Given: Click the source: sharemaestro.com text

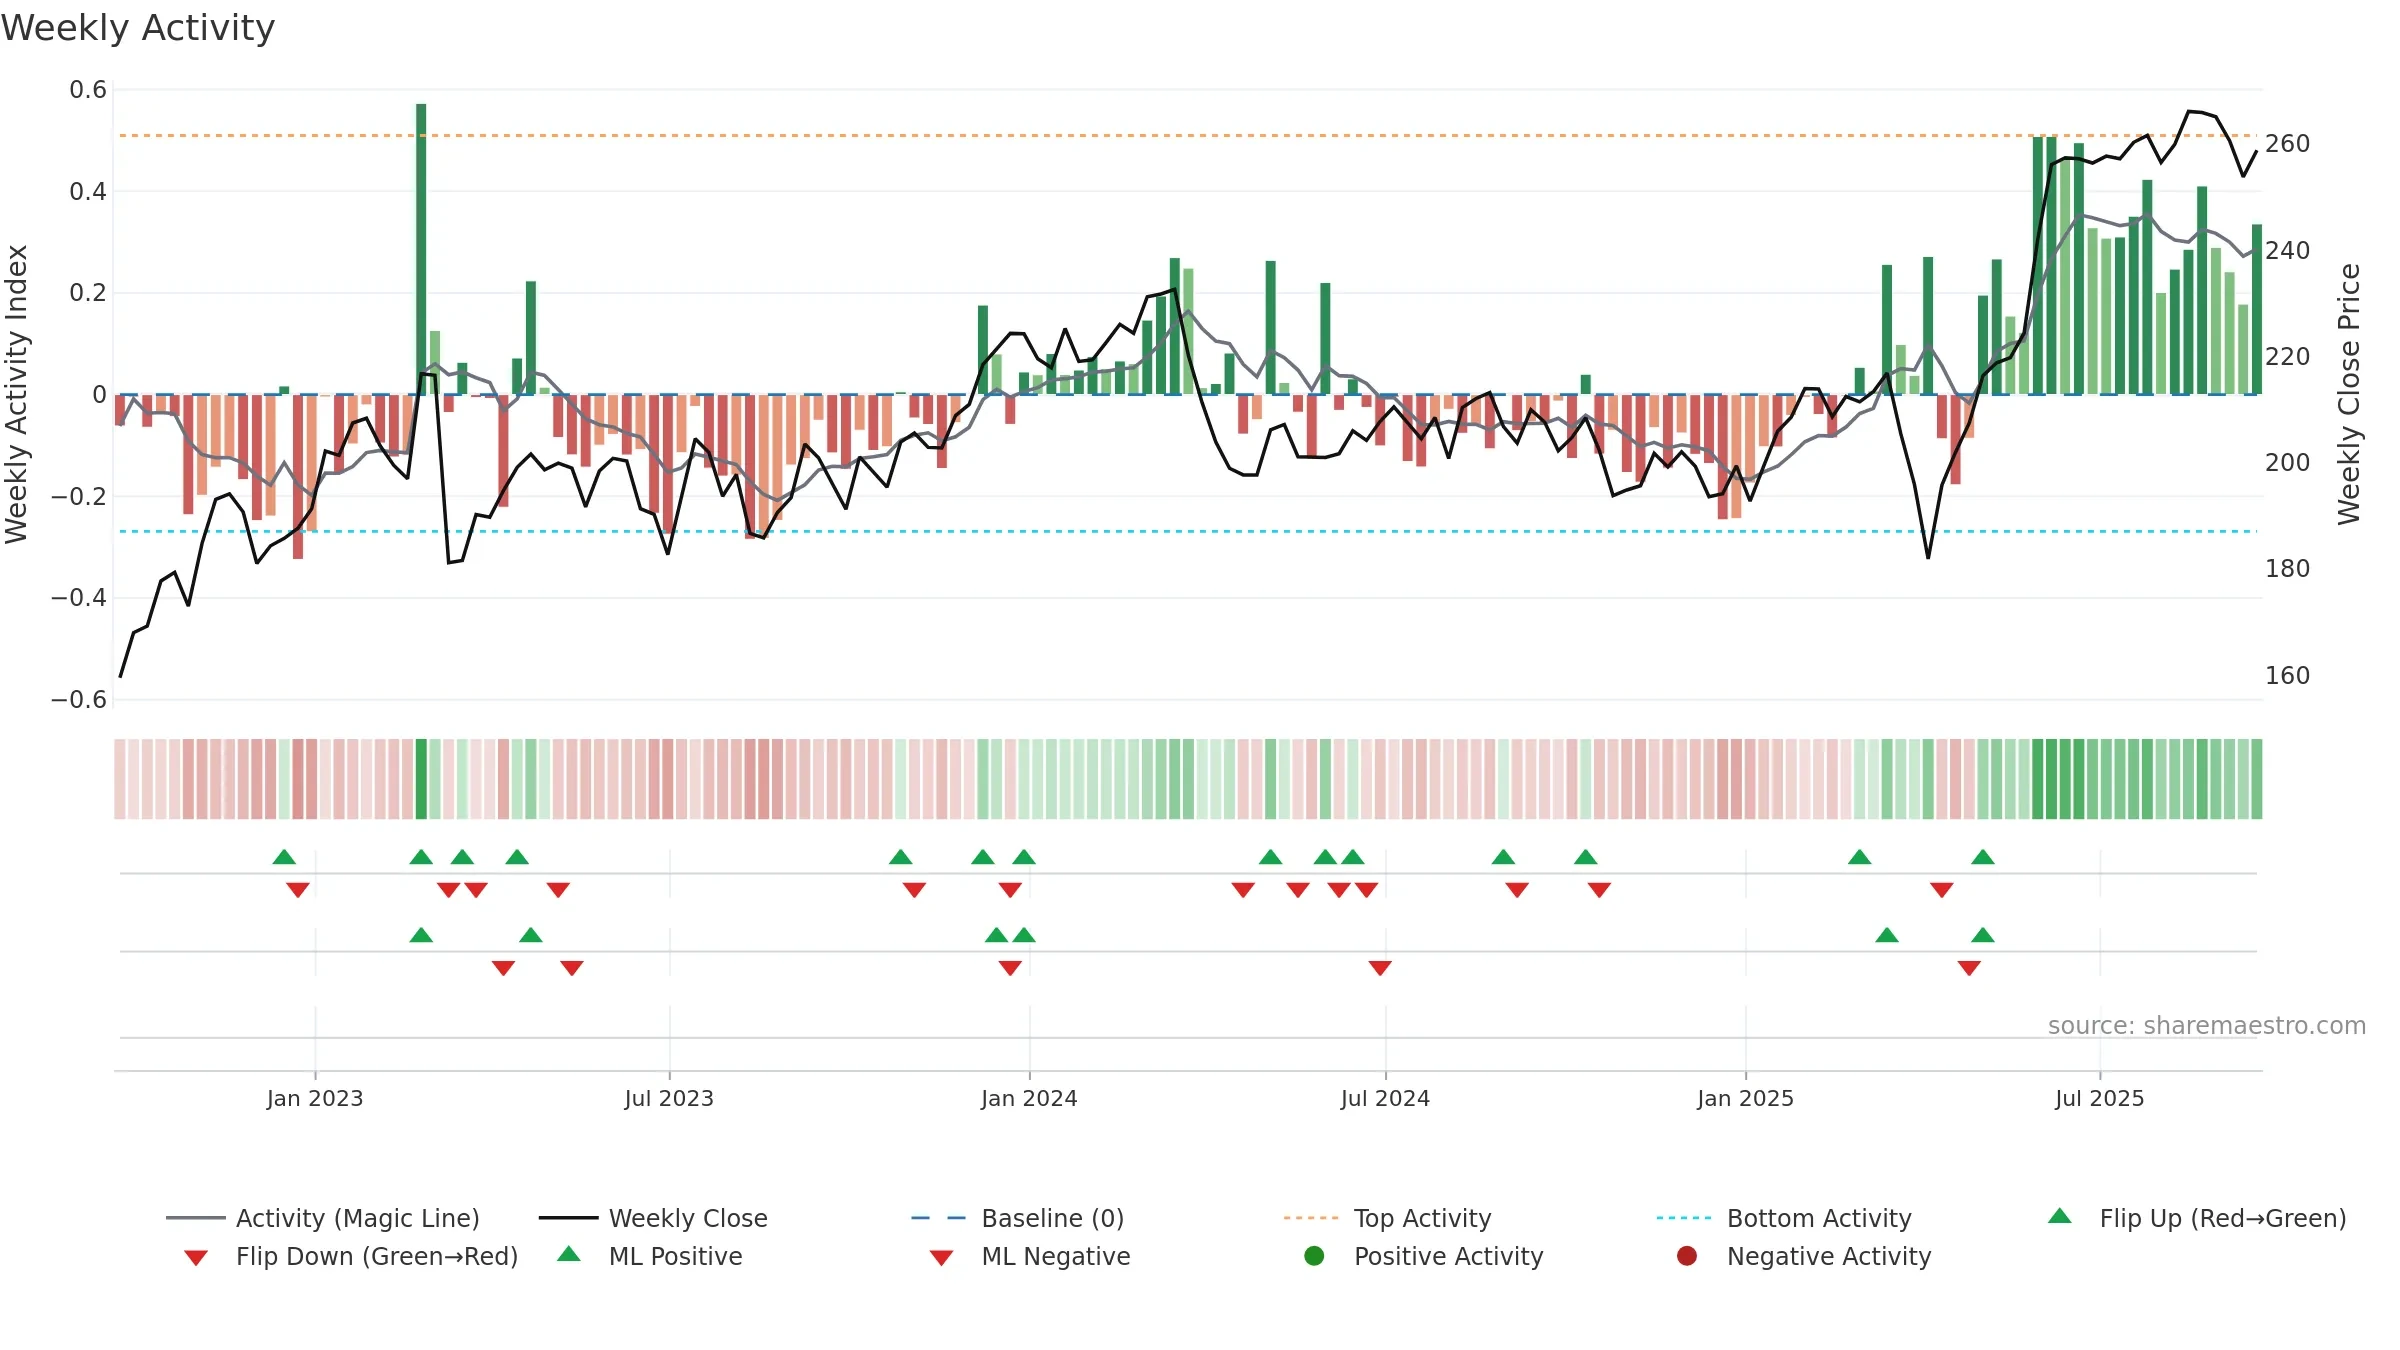Looking at the screenshot, I should [x=2207, y=1026].
